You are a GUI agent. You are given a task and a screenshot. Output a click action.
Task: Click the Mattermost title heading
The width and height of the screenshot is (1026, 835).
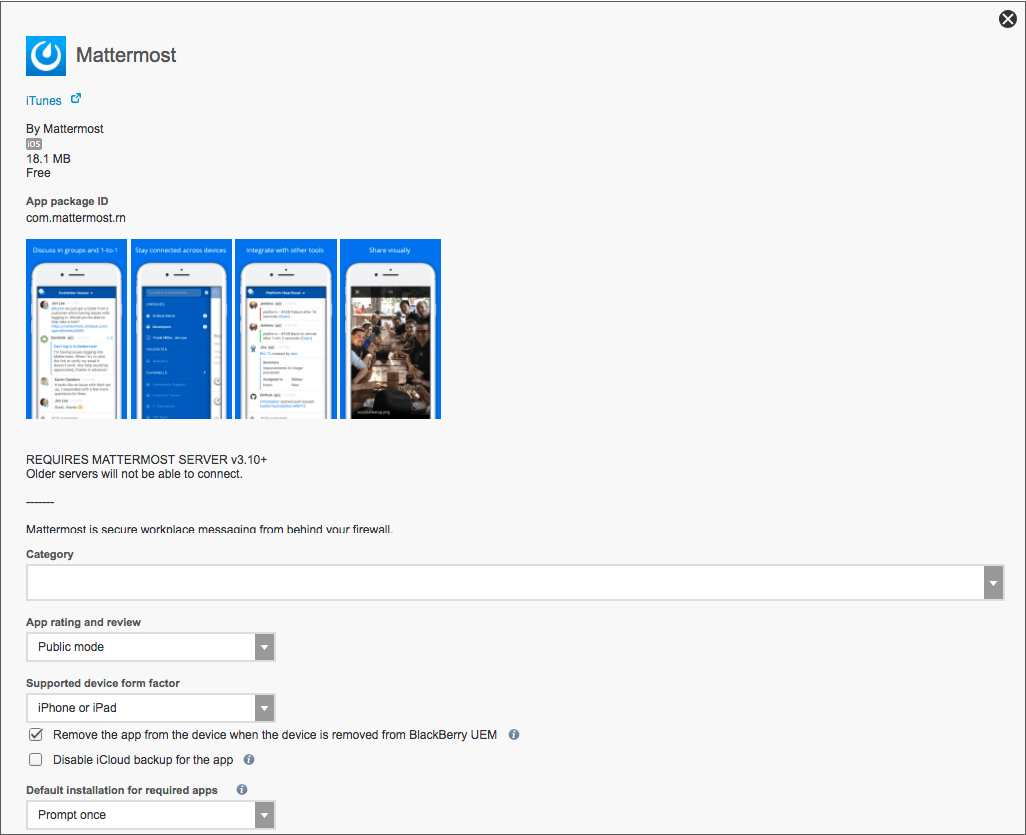[126, 55]
